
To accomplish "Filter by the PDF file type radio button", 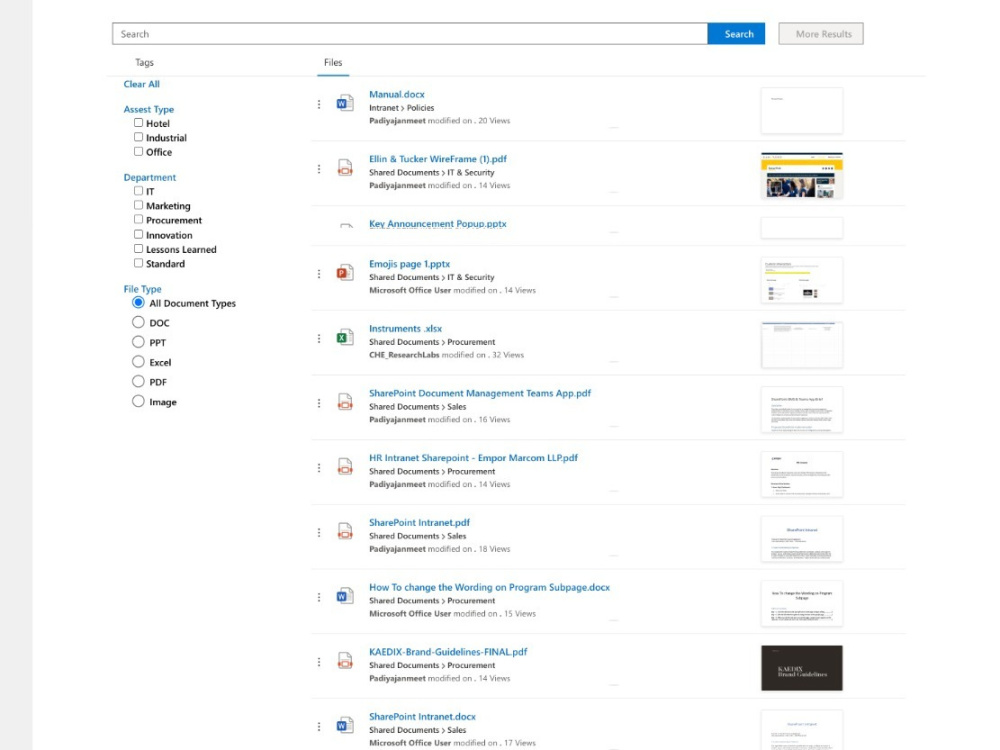I will [138, 381].
